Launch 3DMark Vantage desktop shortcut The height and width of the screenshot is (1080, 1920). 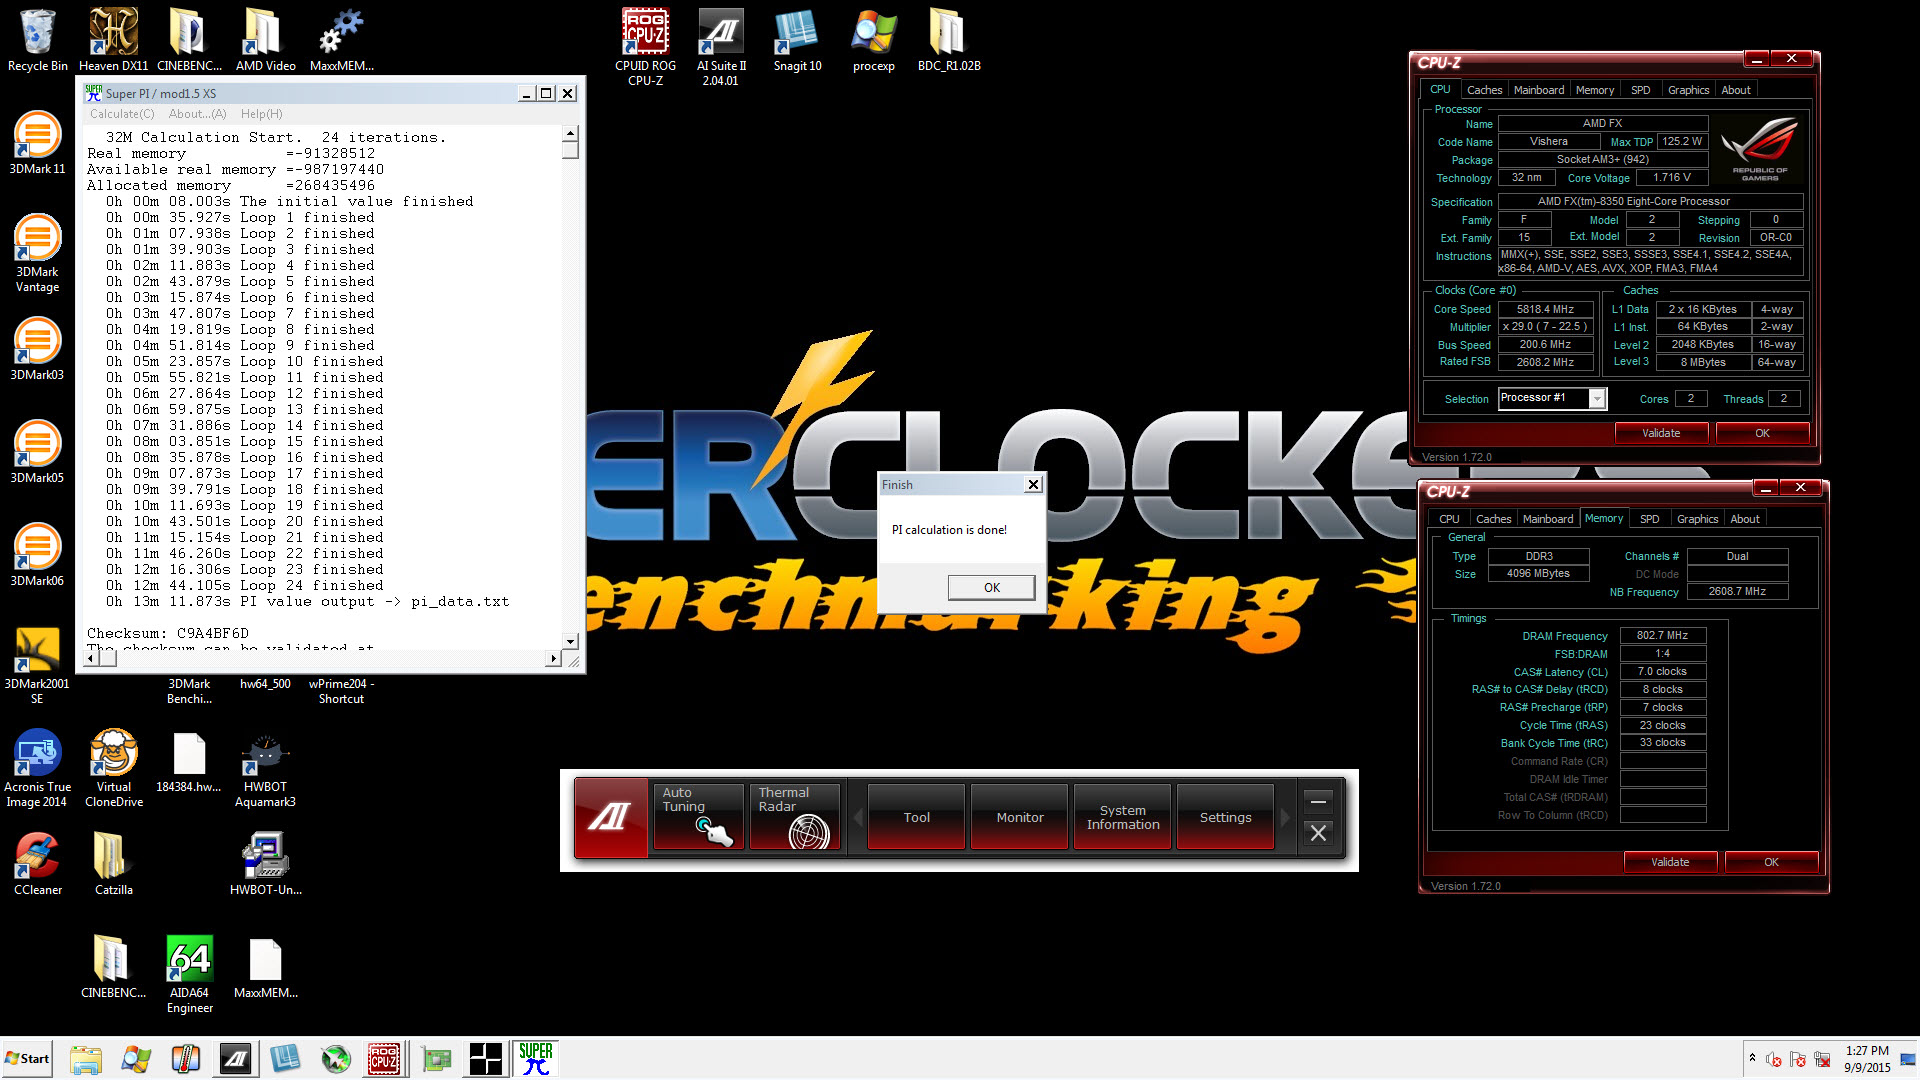(x=37, y=253)
